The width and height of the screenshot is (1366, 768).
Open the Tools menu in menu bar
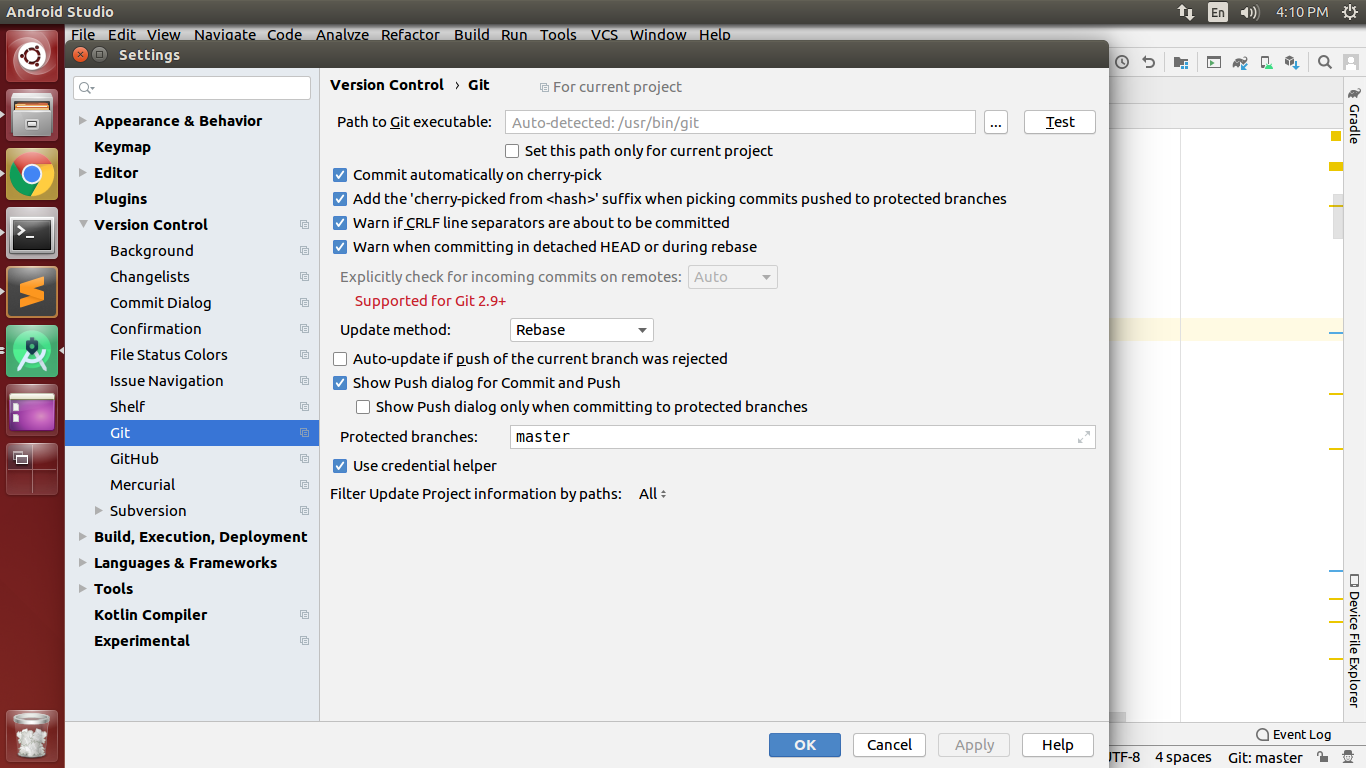(558, 35)
